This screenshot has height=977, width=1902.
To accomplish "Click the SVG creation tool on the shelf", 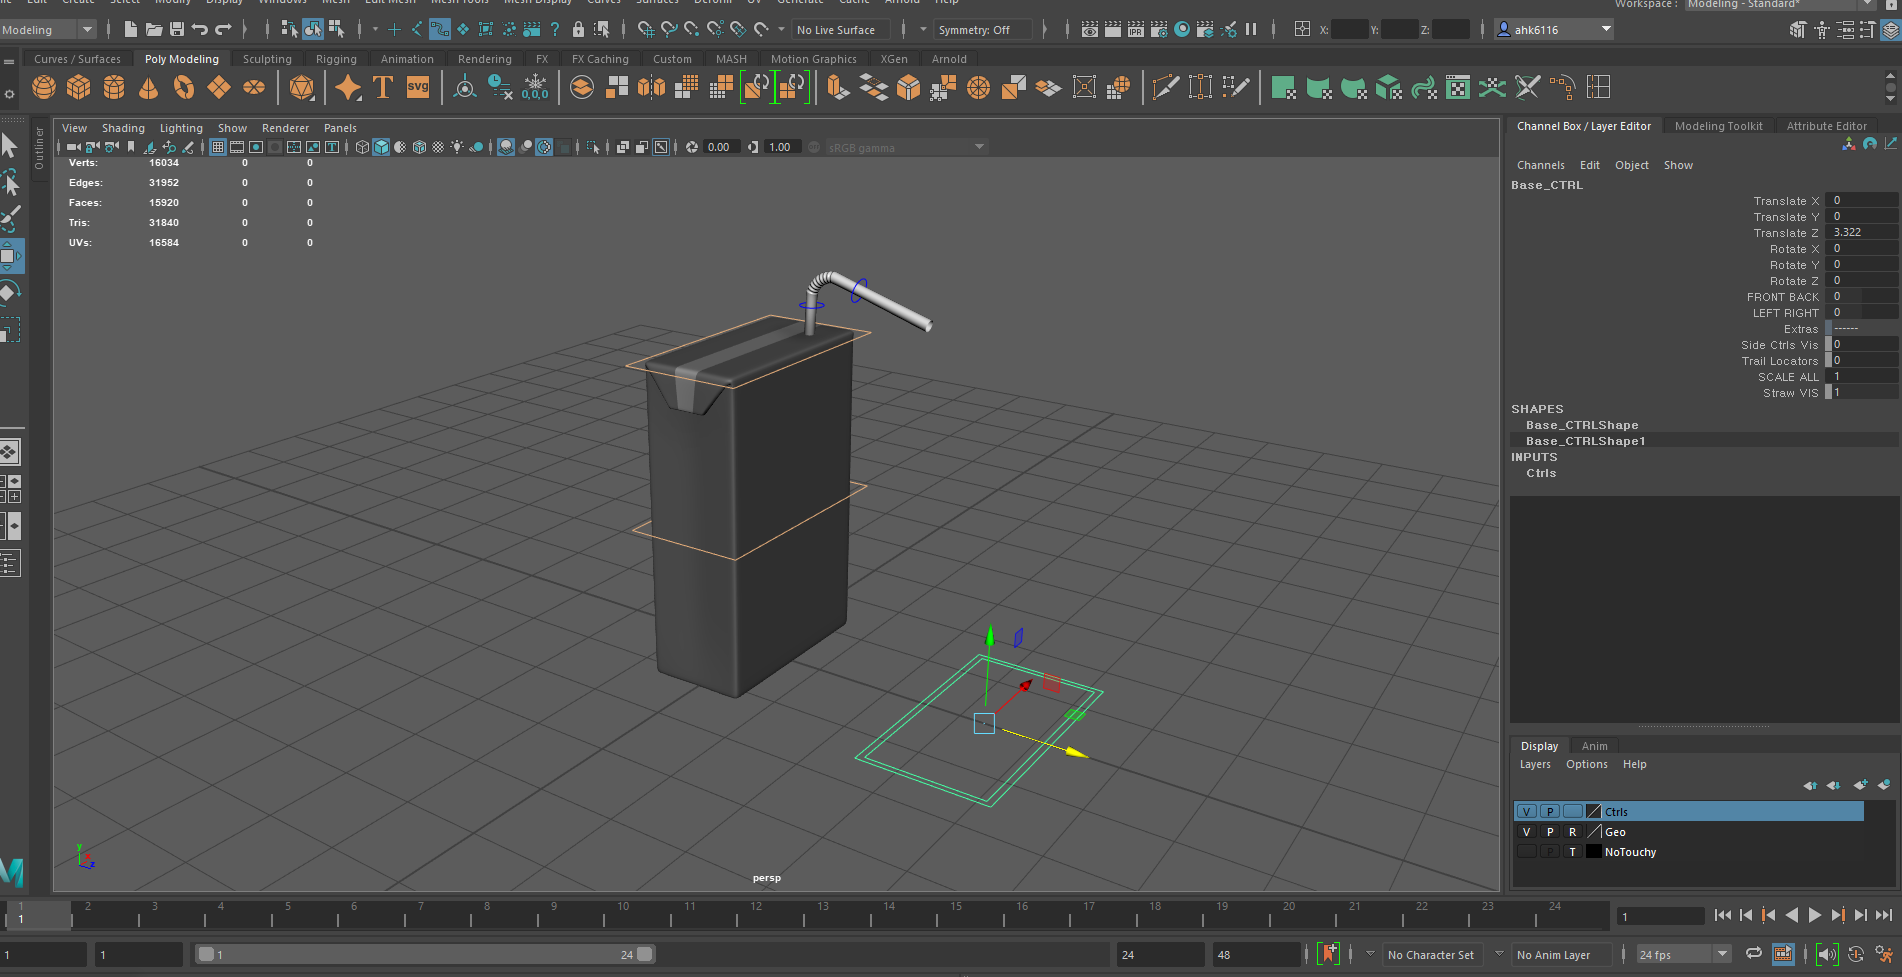I will click(418, 87).
